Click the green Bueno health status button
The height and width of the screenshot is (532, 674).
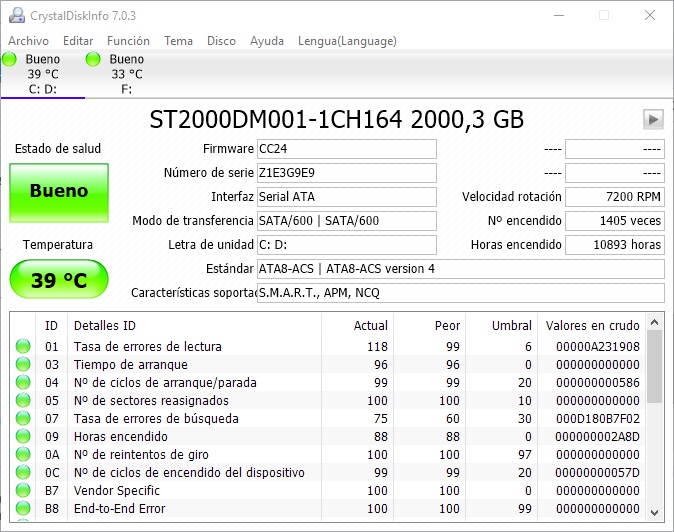tap(58, 192)
